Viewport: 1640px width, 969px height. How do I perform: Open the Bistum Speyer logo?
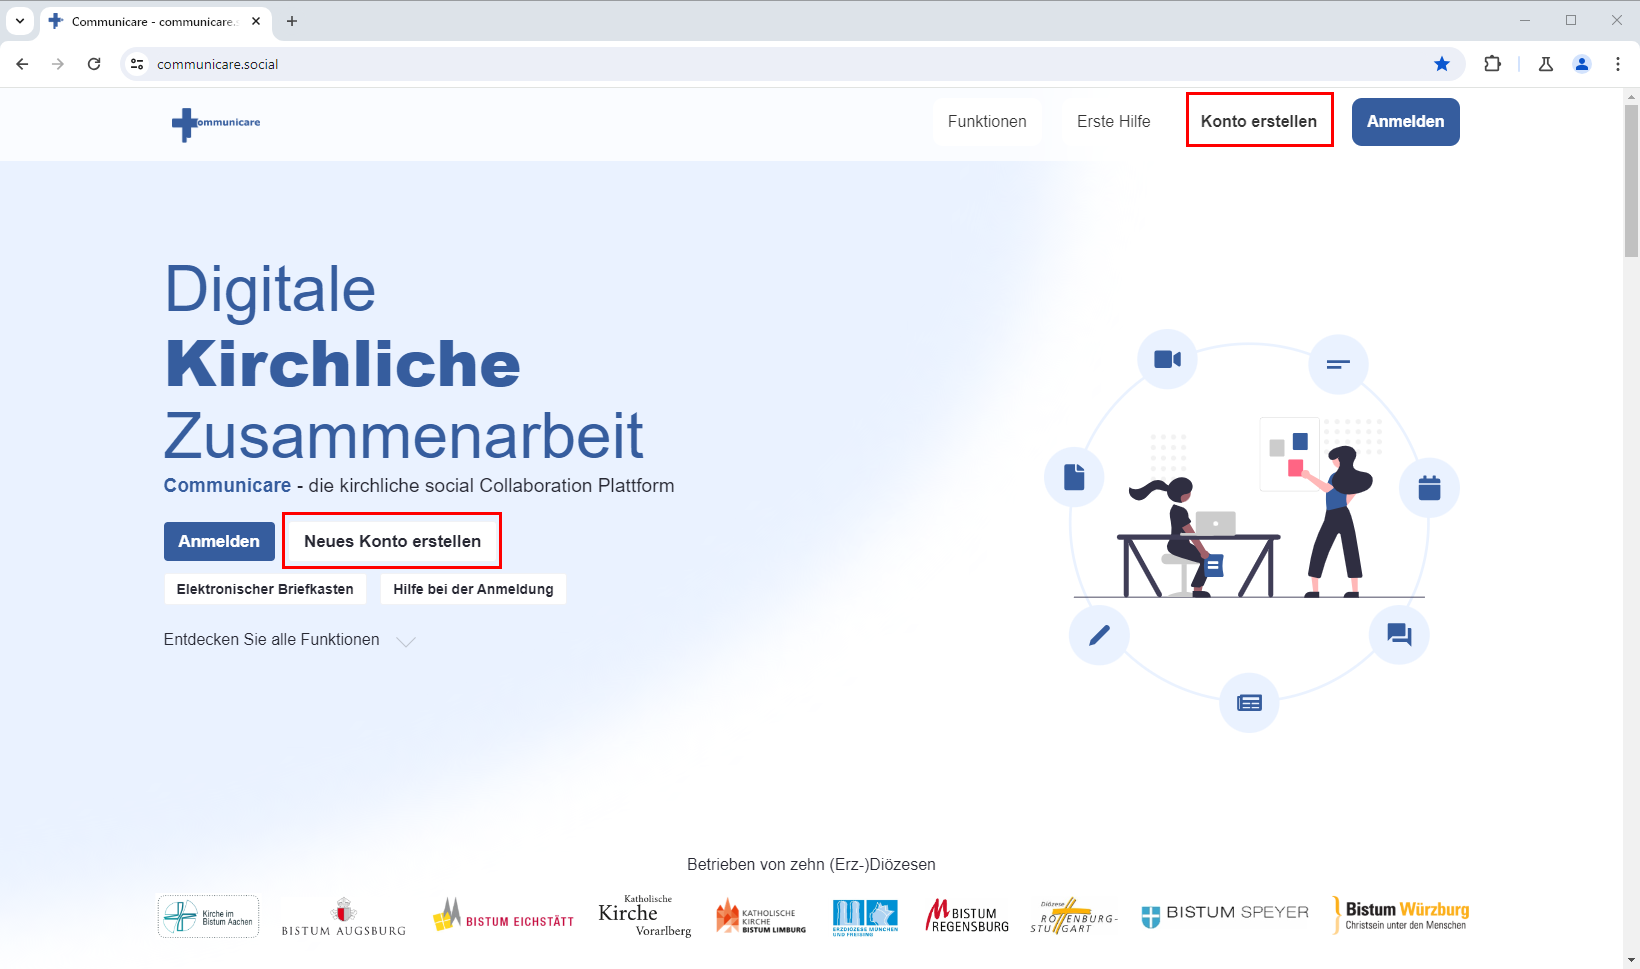(1225, 915)
